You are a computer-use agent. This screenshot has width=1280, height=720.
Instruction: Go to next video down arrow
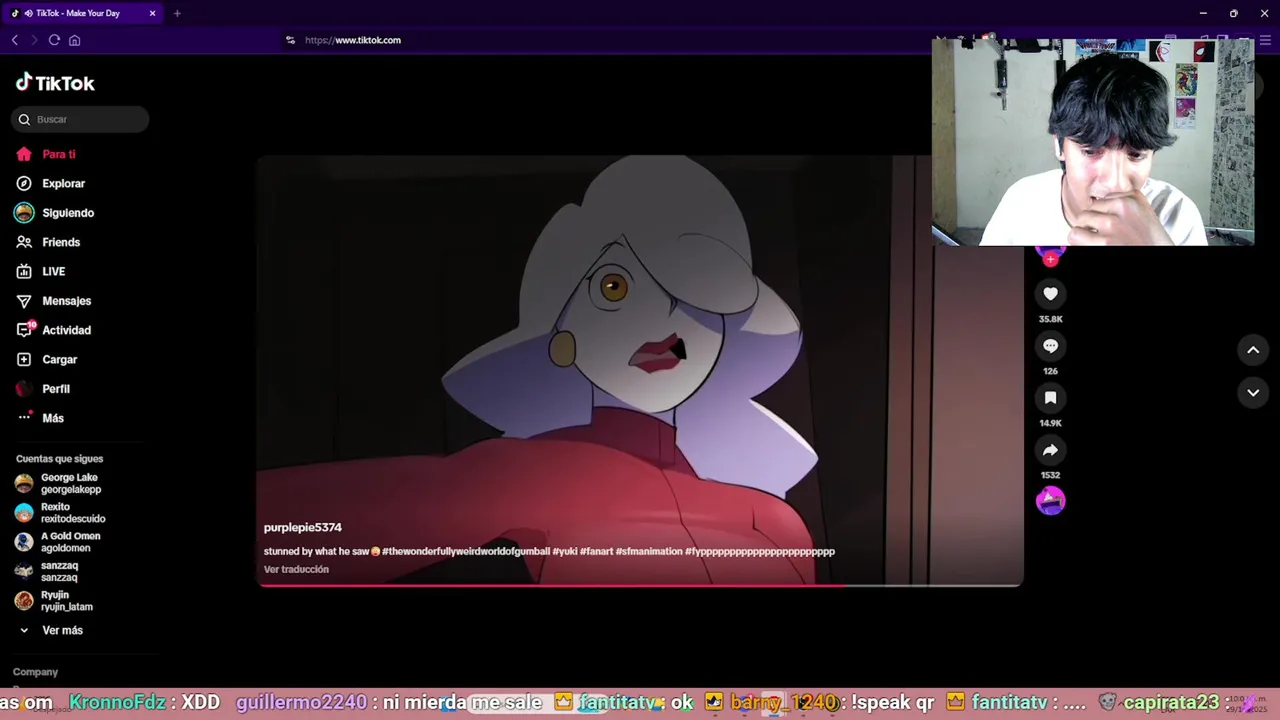1253,393
